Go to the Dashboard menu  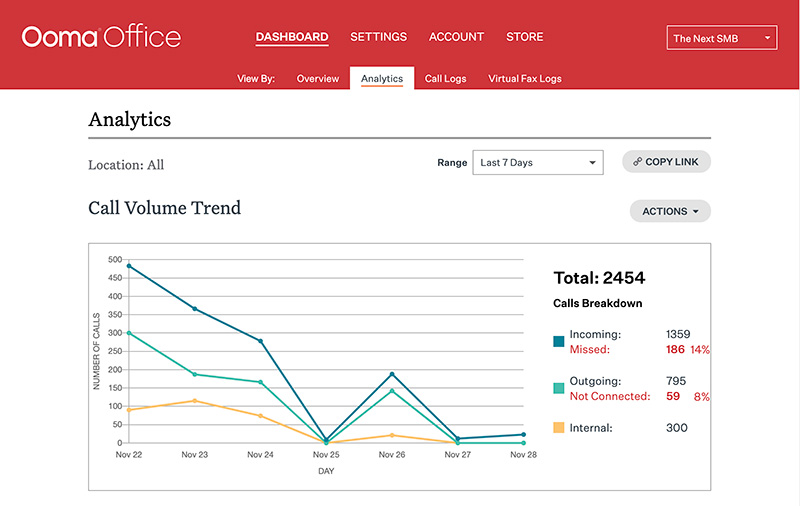(291, 38)
